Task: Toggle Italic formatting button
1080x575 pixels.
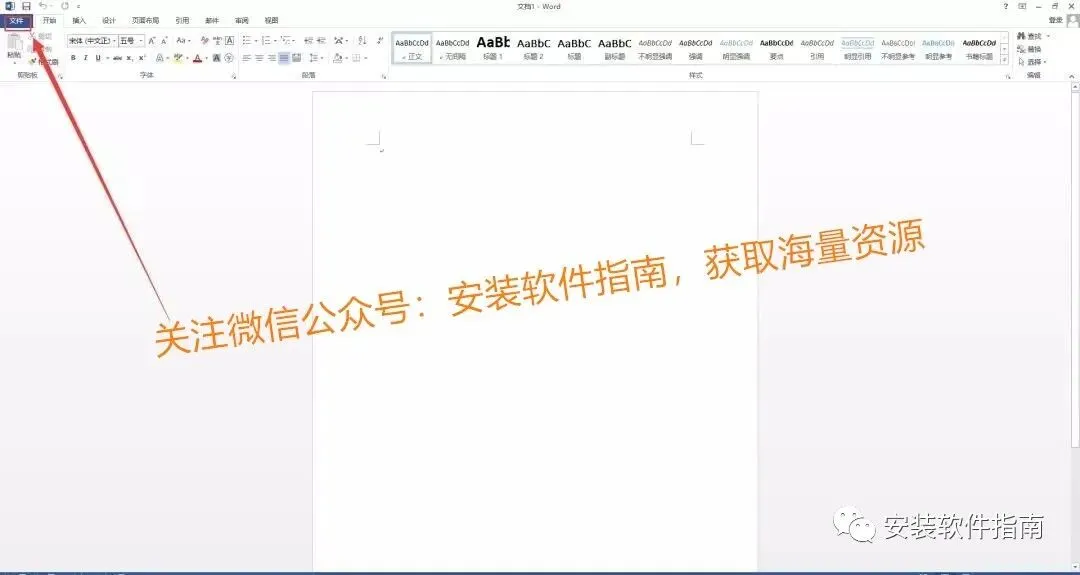Action: (x=85, y=59)
